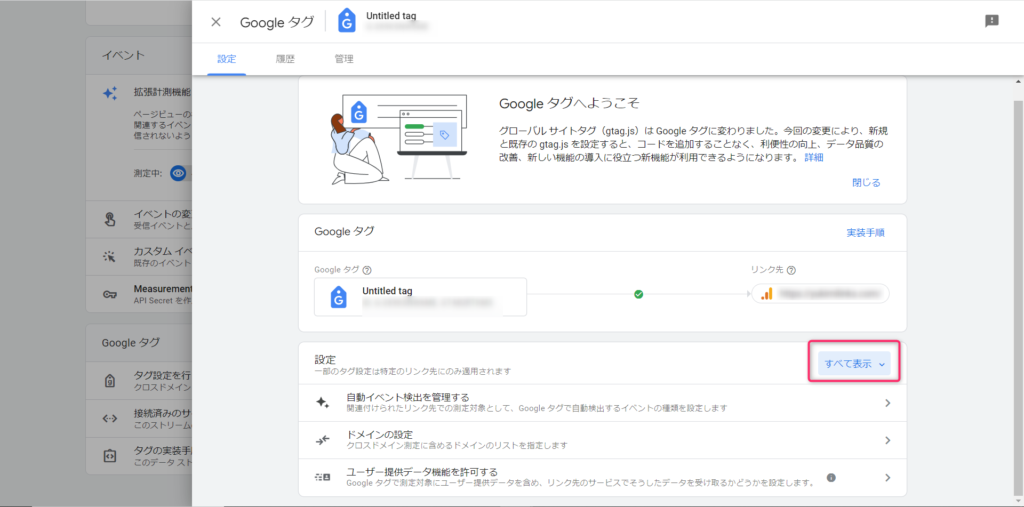Open the 詳細 link in welcome card

pos(814,157)
